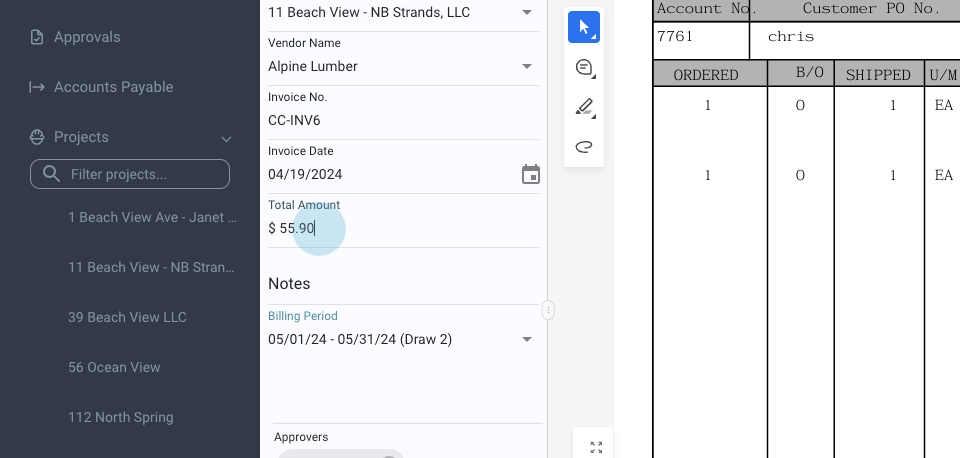Open Accounts Payable section
The width and height of the screenshot is (960, 458).
click(x=113, y=87)
